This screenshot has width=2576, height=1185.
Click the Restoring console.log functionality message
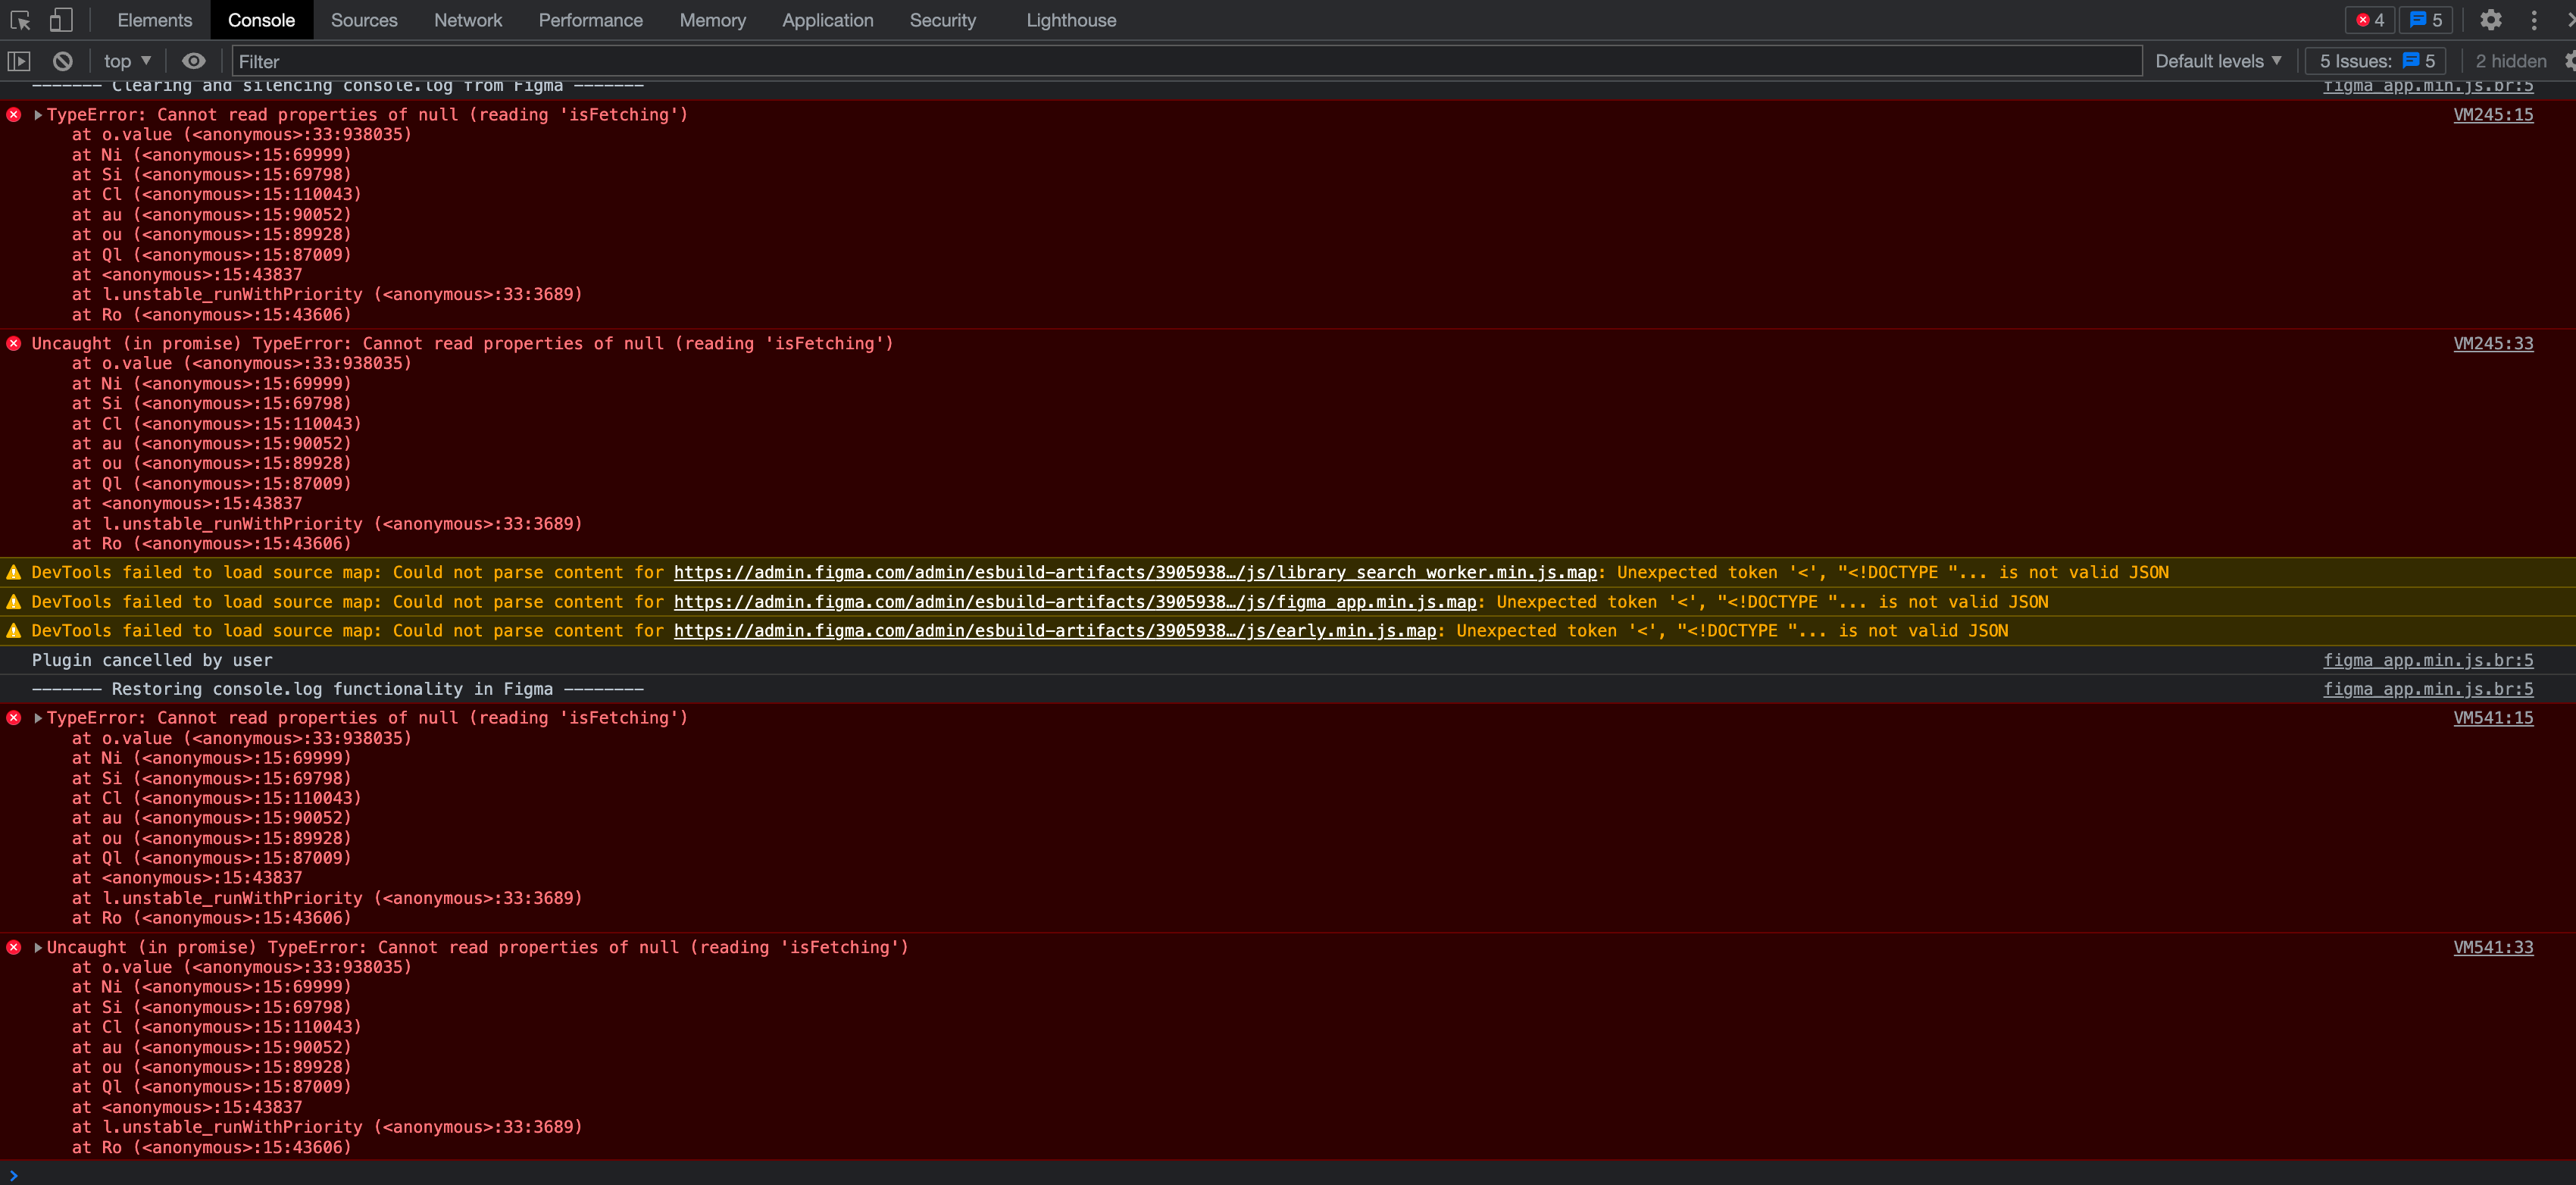[x=338, y=689]
